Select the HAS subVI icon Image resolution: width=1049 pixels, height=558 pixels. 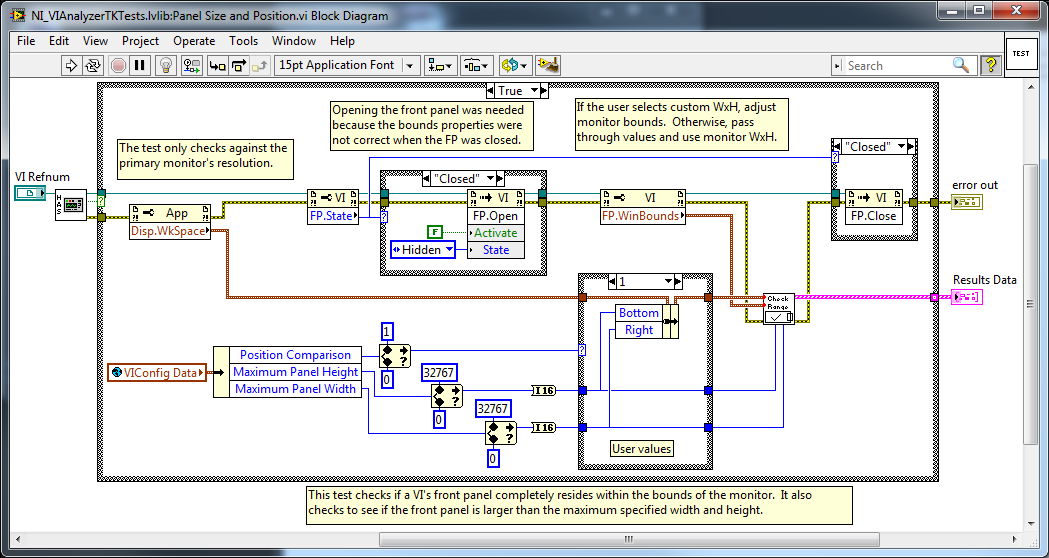point(71,205)
